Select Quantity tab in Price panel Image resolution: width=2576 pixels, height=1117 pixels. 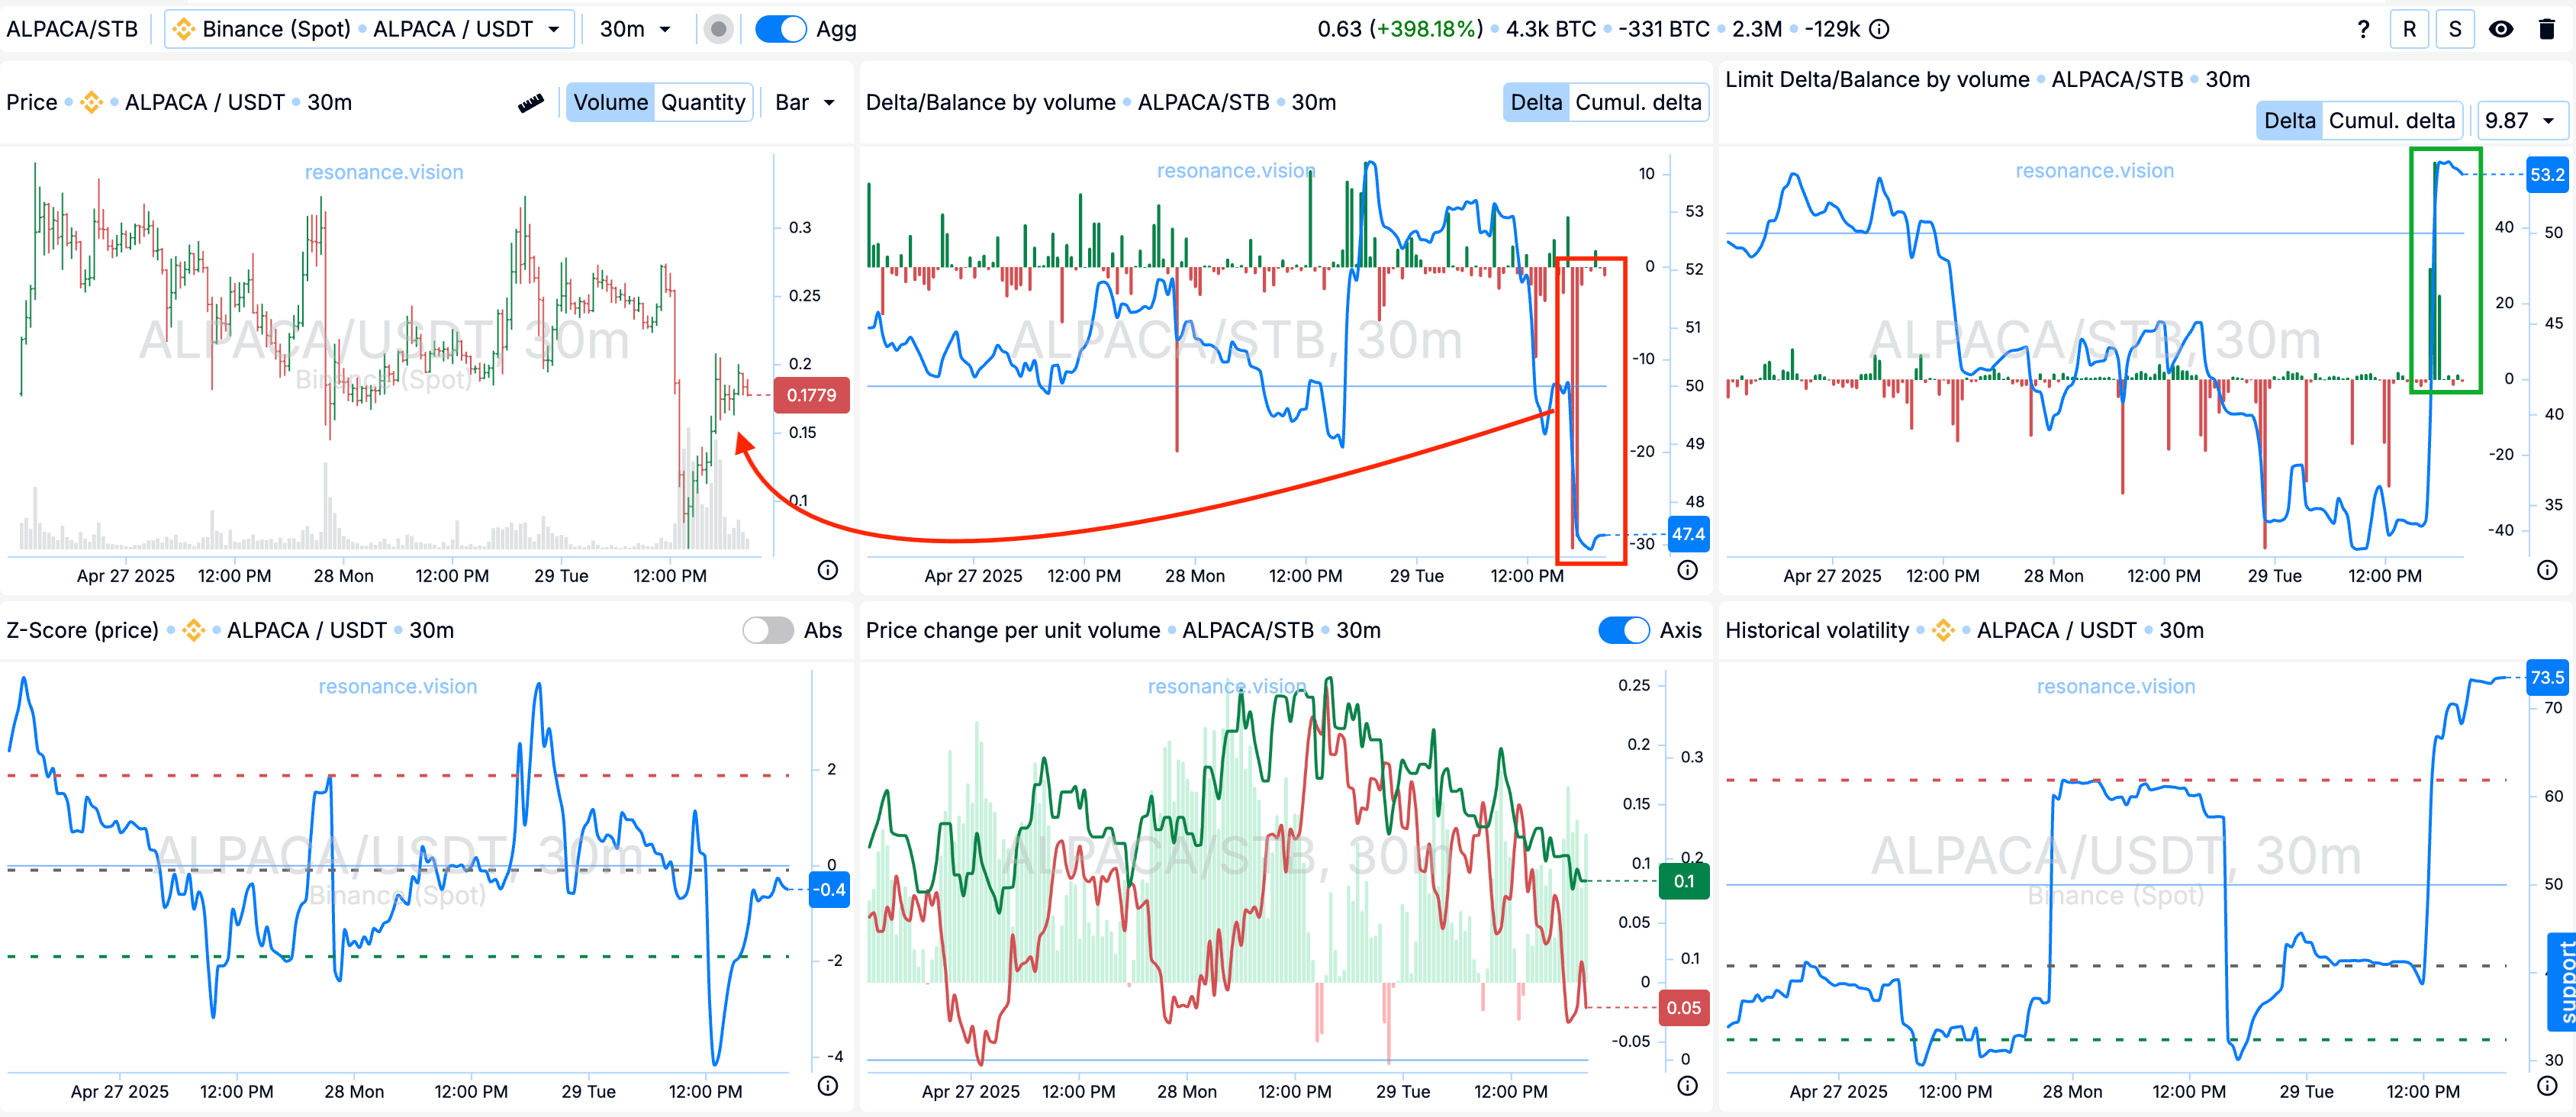[703, 102]
